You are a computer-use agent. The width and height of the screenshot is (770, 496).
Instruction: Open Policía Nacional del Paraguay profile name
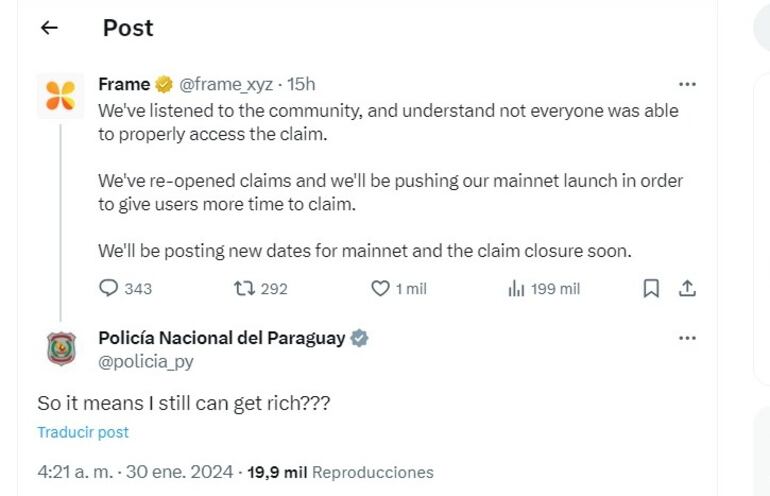click(221, 338)
